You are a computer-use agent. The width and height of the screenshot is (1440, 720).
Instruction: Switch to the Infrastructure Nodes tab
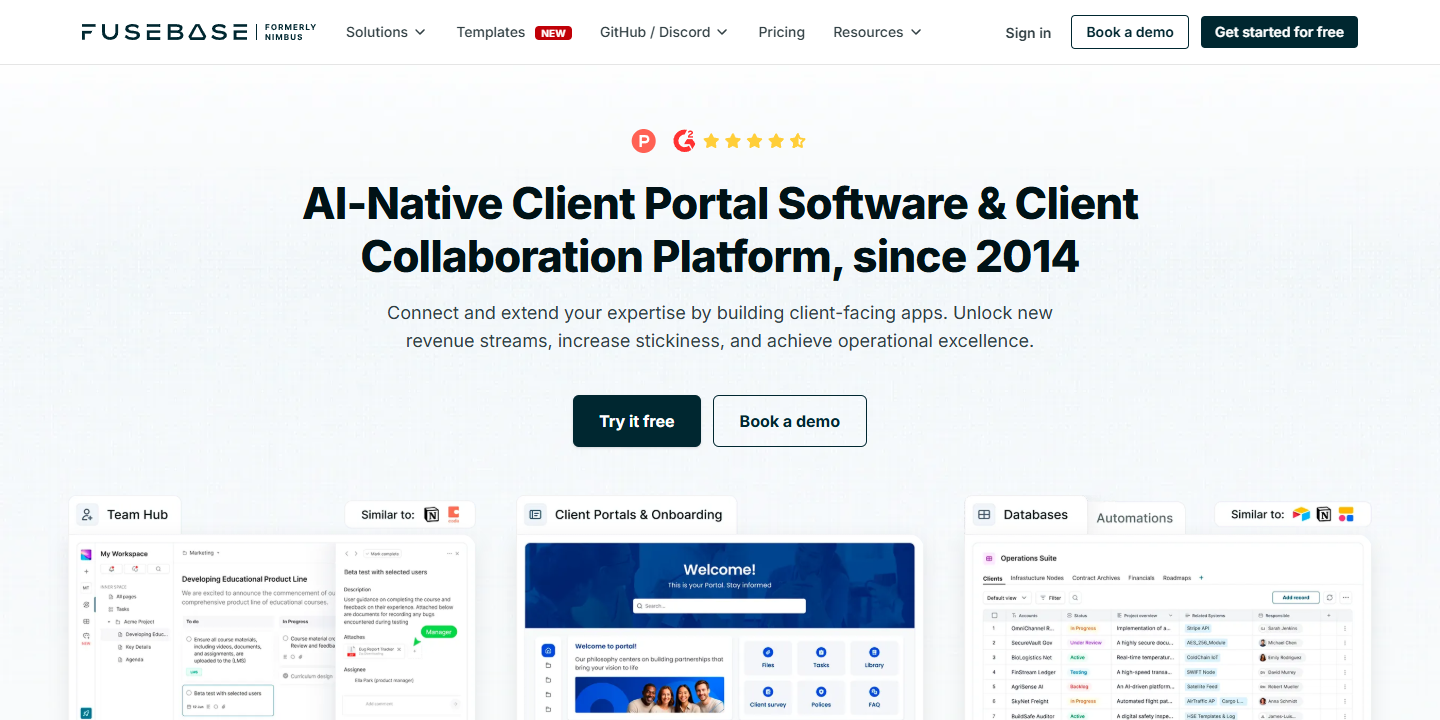[x=1037, y=578]
